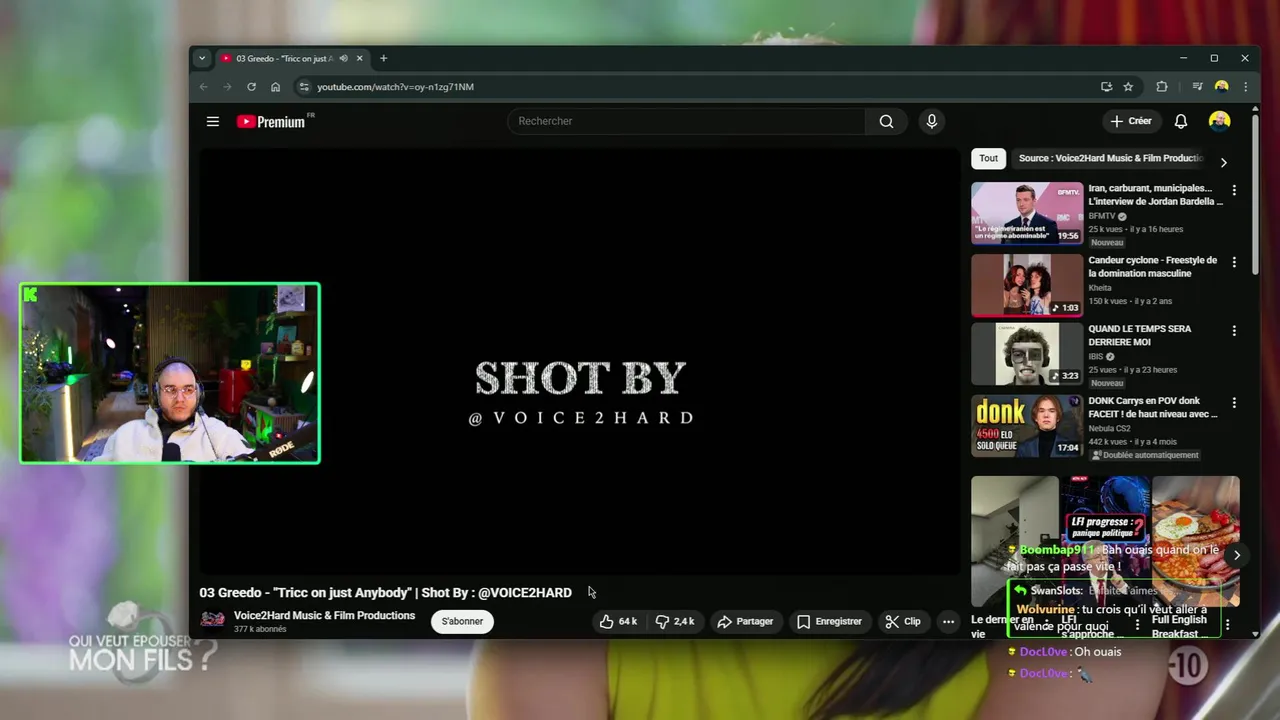Start voice search with microphone icon
The height and width of the screenshot is (720, 1280).
point(932,121)
